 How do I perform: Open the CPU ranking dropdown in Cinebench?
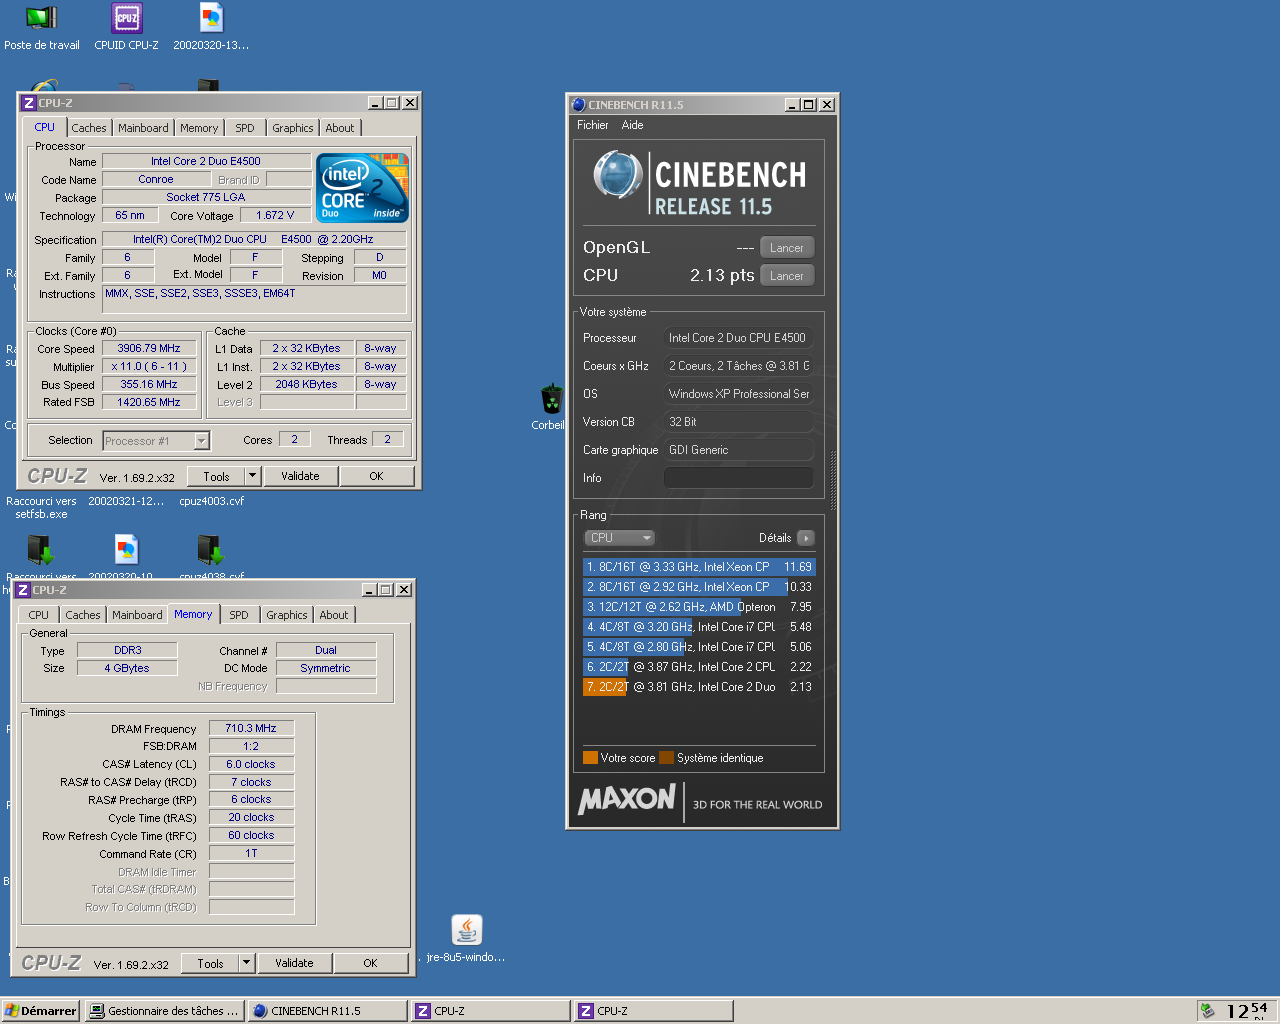[619, 538]
